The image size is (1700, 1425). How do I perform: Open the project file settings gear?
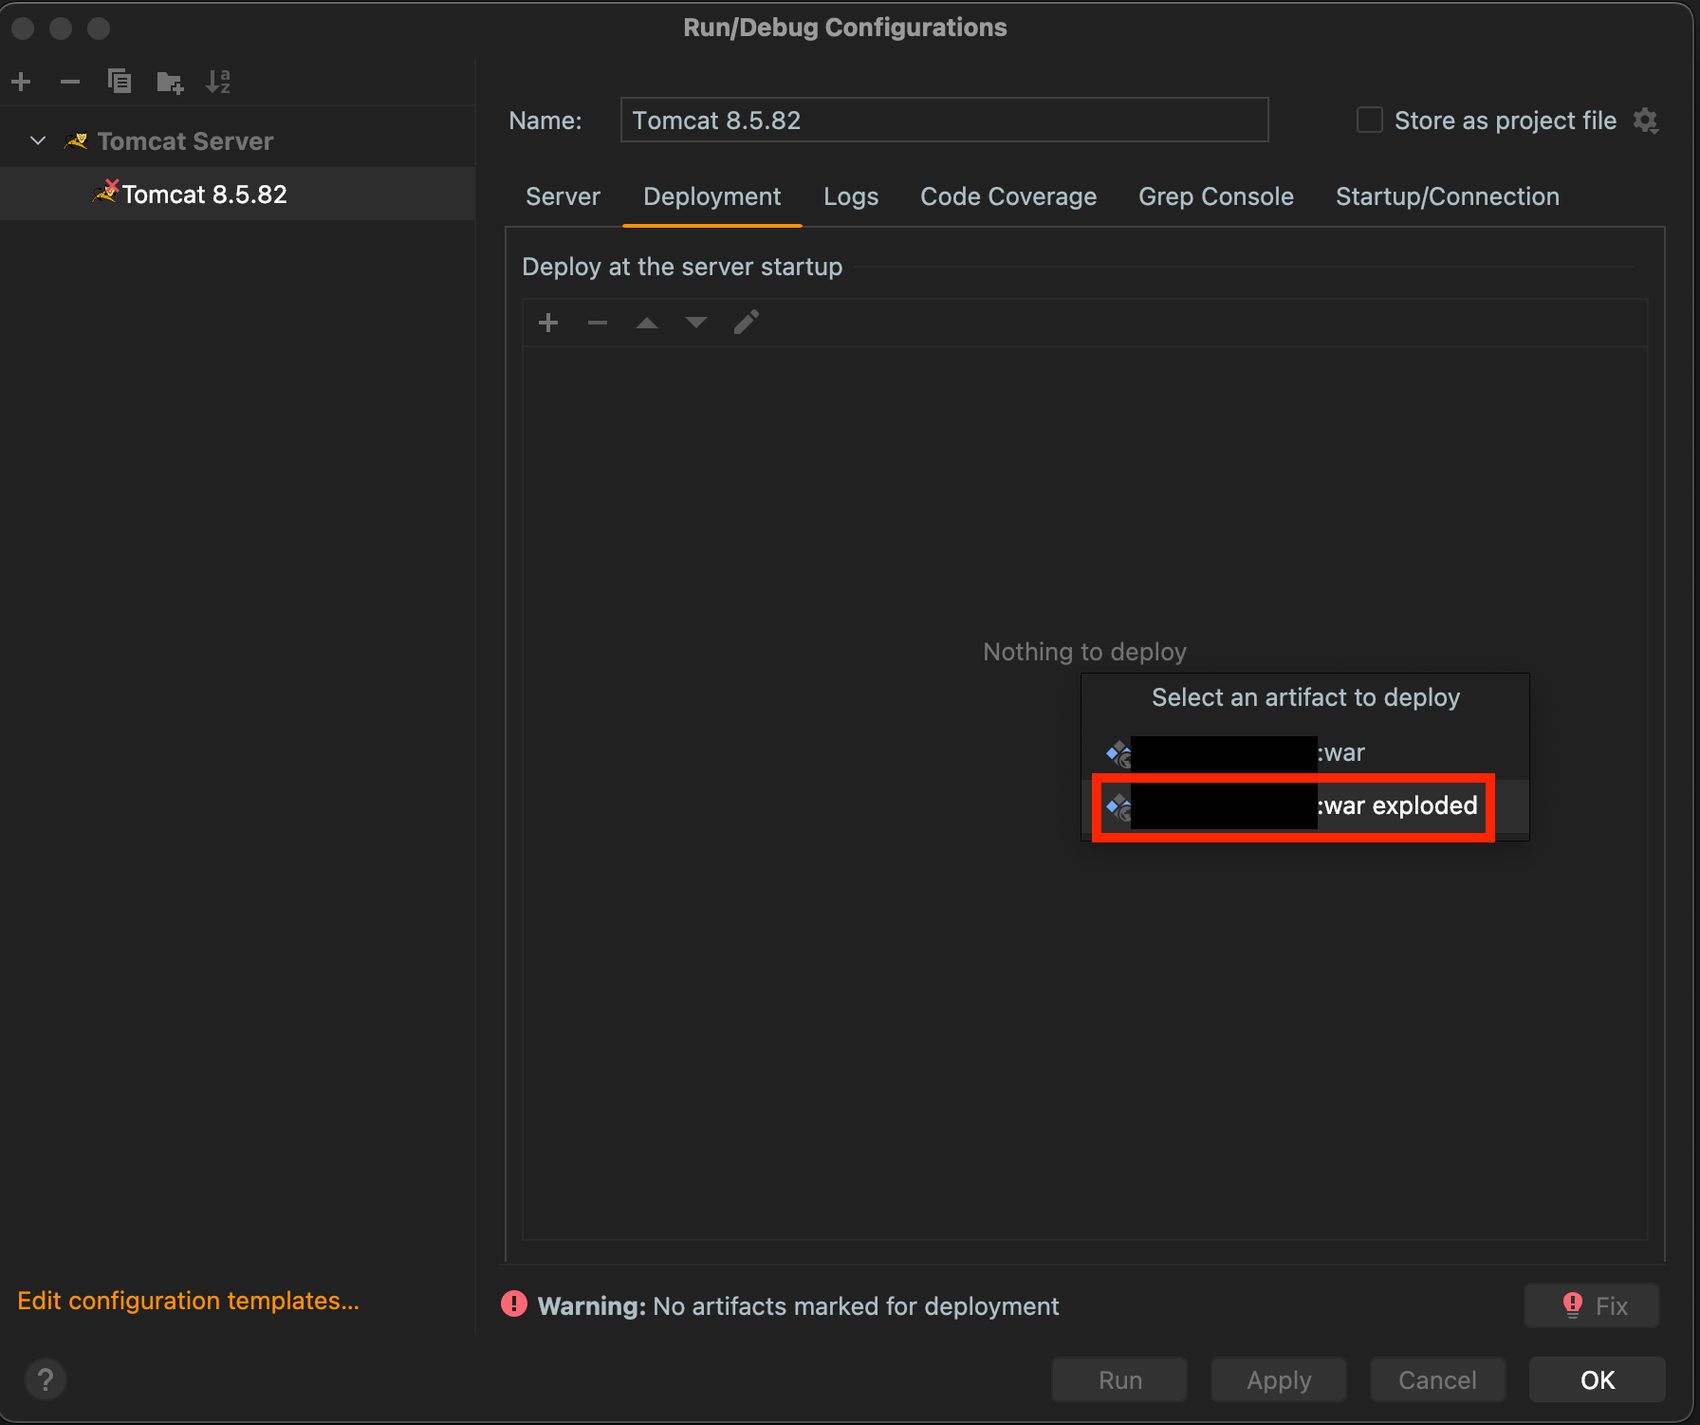pyautogui.click(x=1646, y=121)
